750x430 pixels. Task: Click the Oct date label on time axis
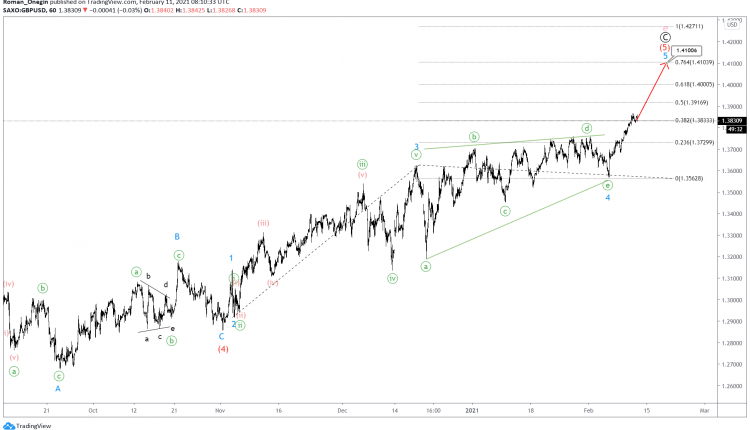coord(93,410)
